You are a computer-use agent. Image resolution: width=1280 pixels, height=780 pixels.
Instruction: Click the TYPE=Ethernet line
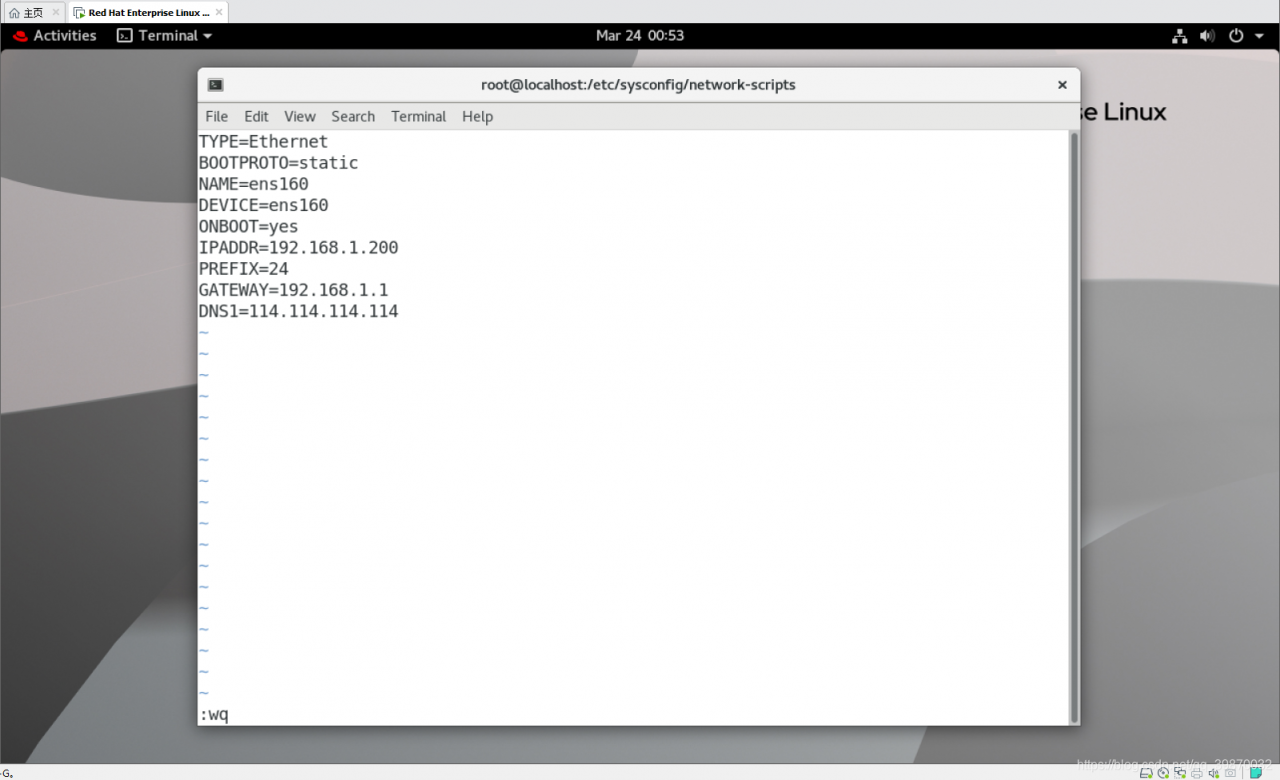(x=264, y=142)
